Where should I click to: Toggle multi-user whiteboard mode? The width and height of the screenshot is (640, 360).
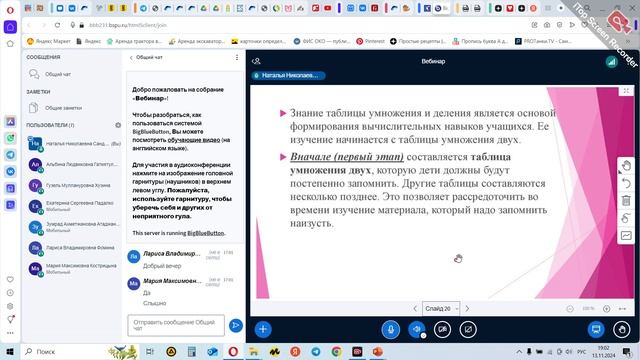[x=626, y=218]
